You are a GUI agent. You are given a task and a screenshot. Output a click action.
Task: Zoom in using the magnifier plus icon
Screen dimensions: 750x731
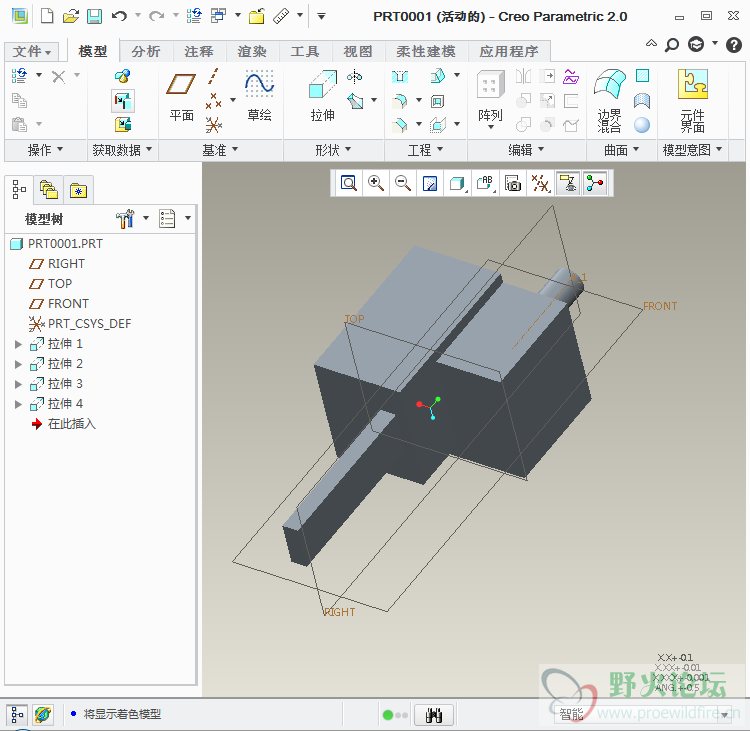(376, 183)
